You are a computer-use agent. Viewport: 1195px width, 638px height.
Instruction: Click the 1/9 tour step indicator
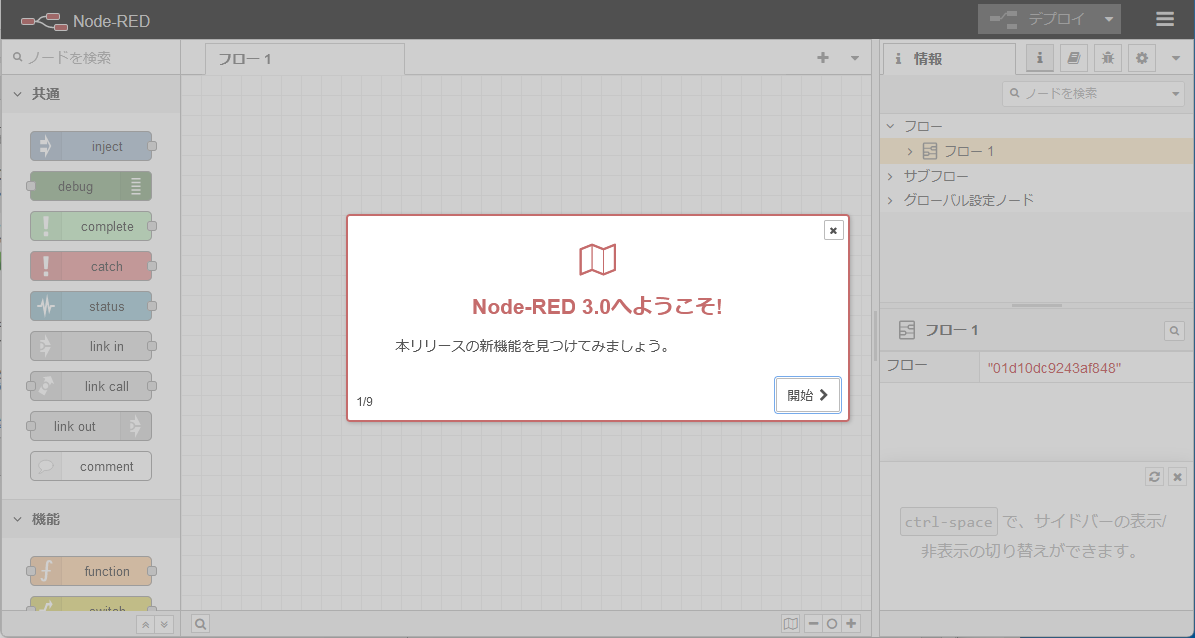pos(364,402)
